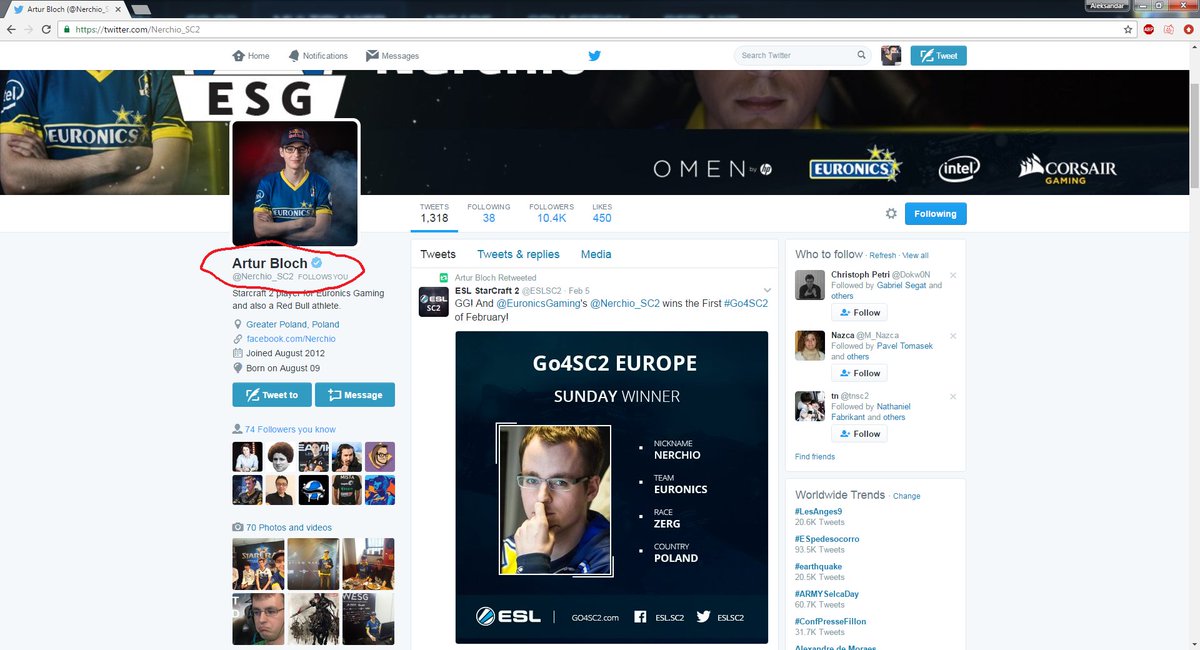Click Gabriel Segat follower link

coord(902,285)
